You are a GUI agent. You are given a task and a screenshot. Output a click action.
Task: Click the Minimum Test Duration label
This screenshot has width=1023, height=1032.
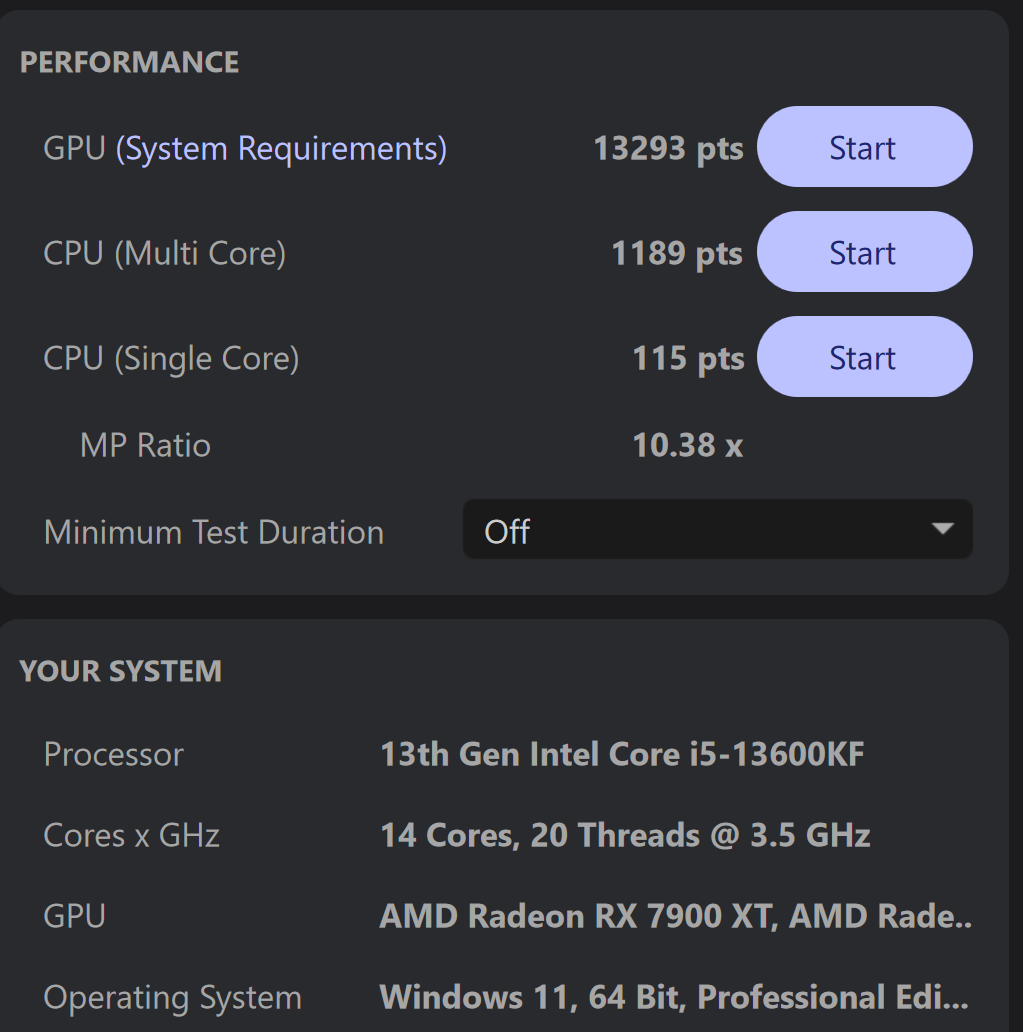(214, 532)
